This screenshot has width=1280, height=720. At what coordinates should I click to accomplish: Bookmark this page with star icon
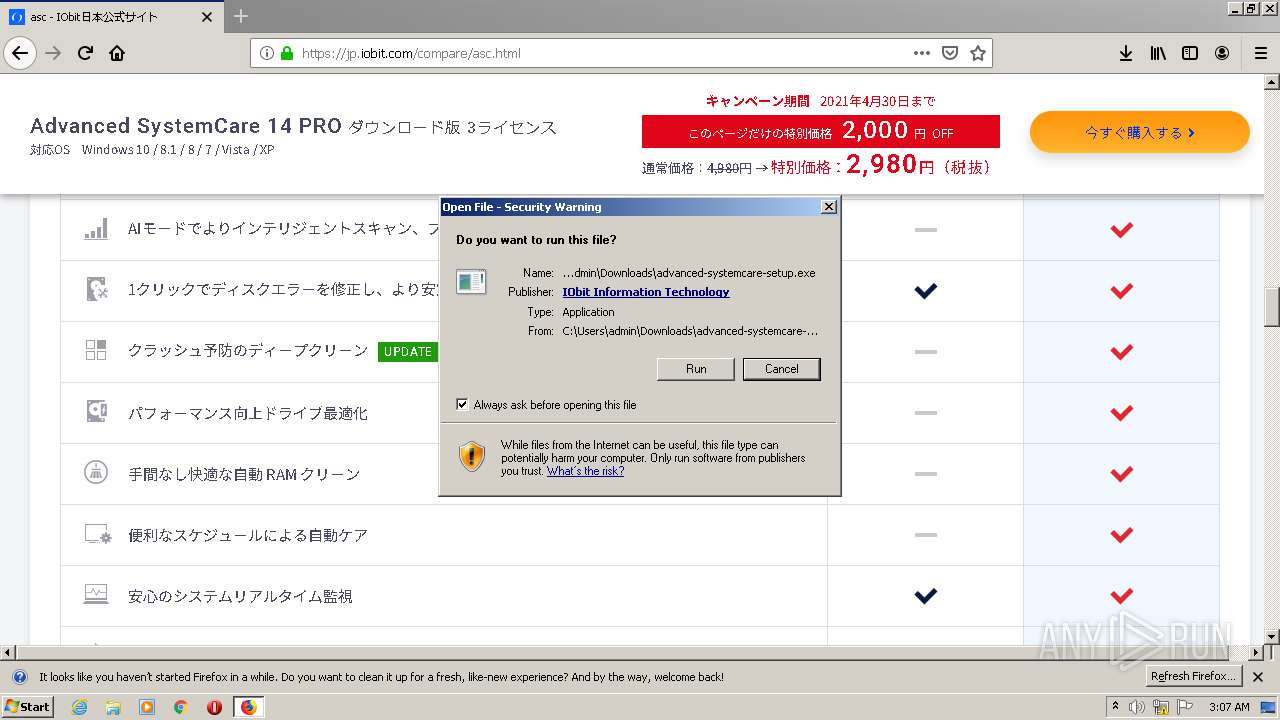coord(978,53)
